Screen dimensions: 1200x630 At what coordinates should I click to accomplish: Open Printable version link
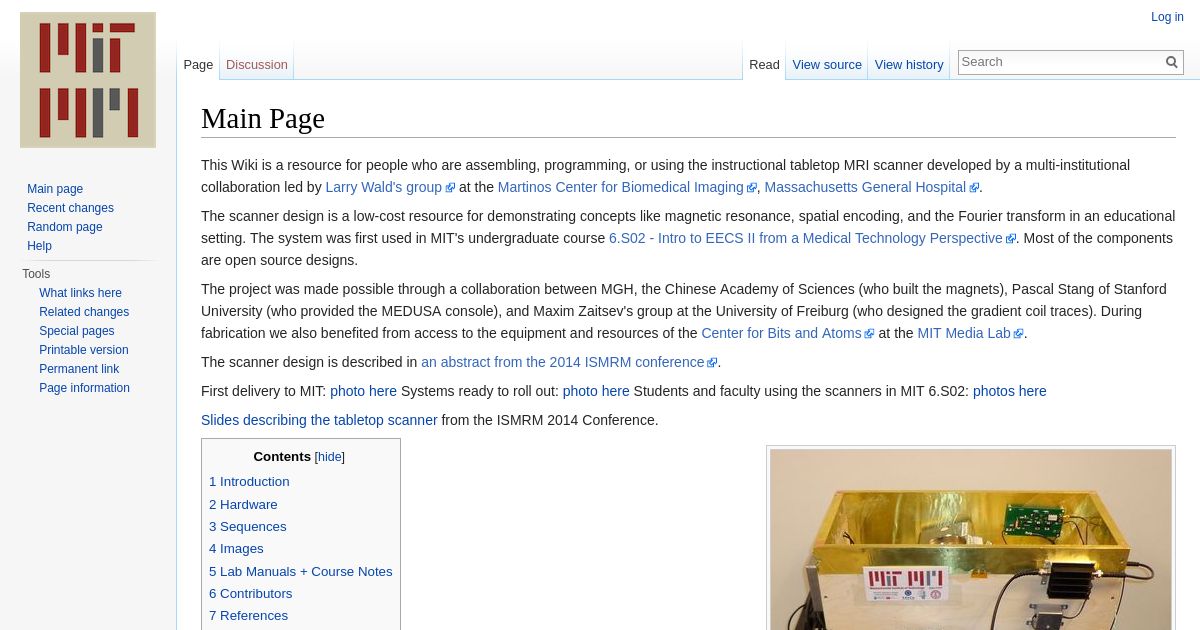coord(84,350)
